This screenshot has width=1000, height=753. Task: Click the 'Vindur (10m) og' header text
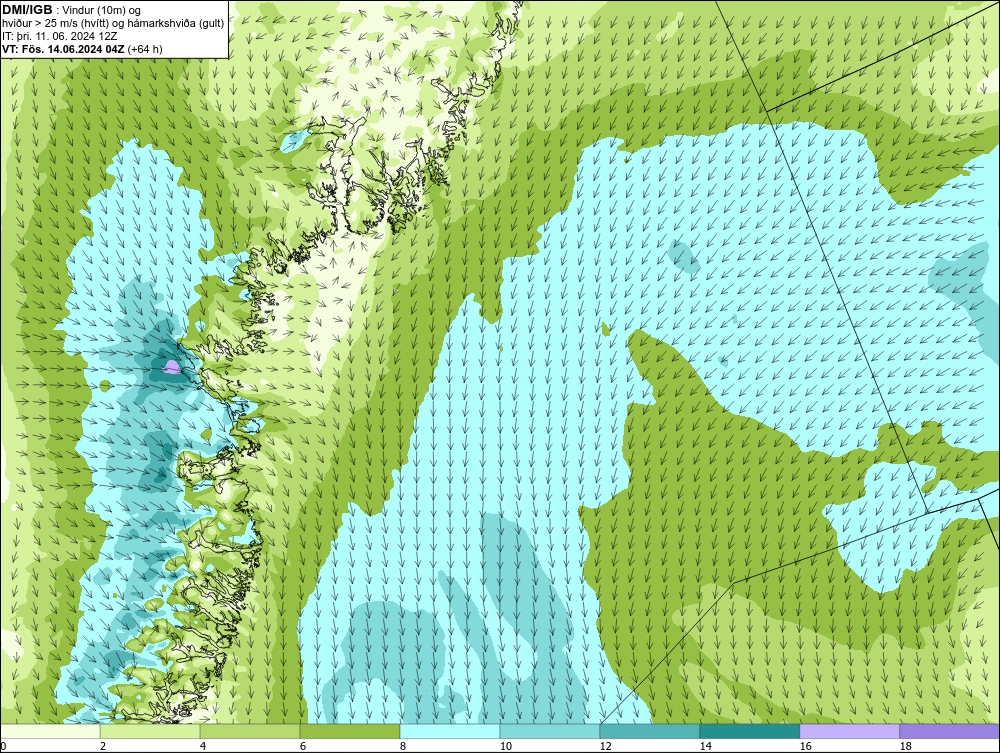(x=103, y=11)
